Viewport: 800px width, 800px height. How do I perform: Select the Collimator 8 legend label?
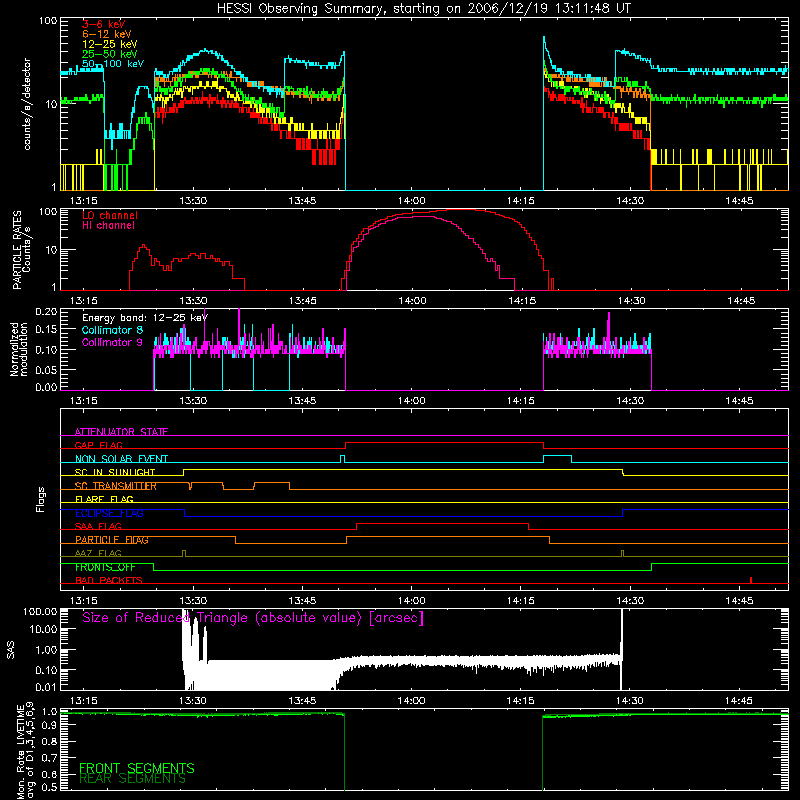coord(112,330)
